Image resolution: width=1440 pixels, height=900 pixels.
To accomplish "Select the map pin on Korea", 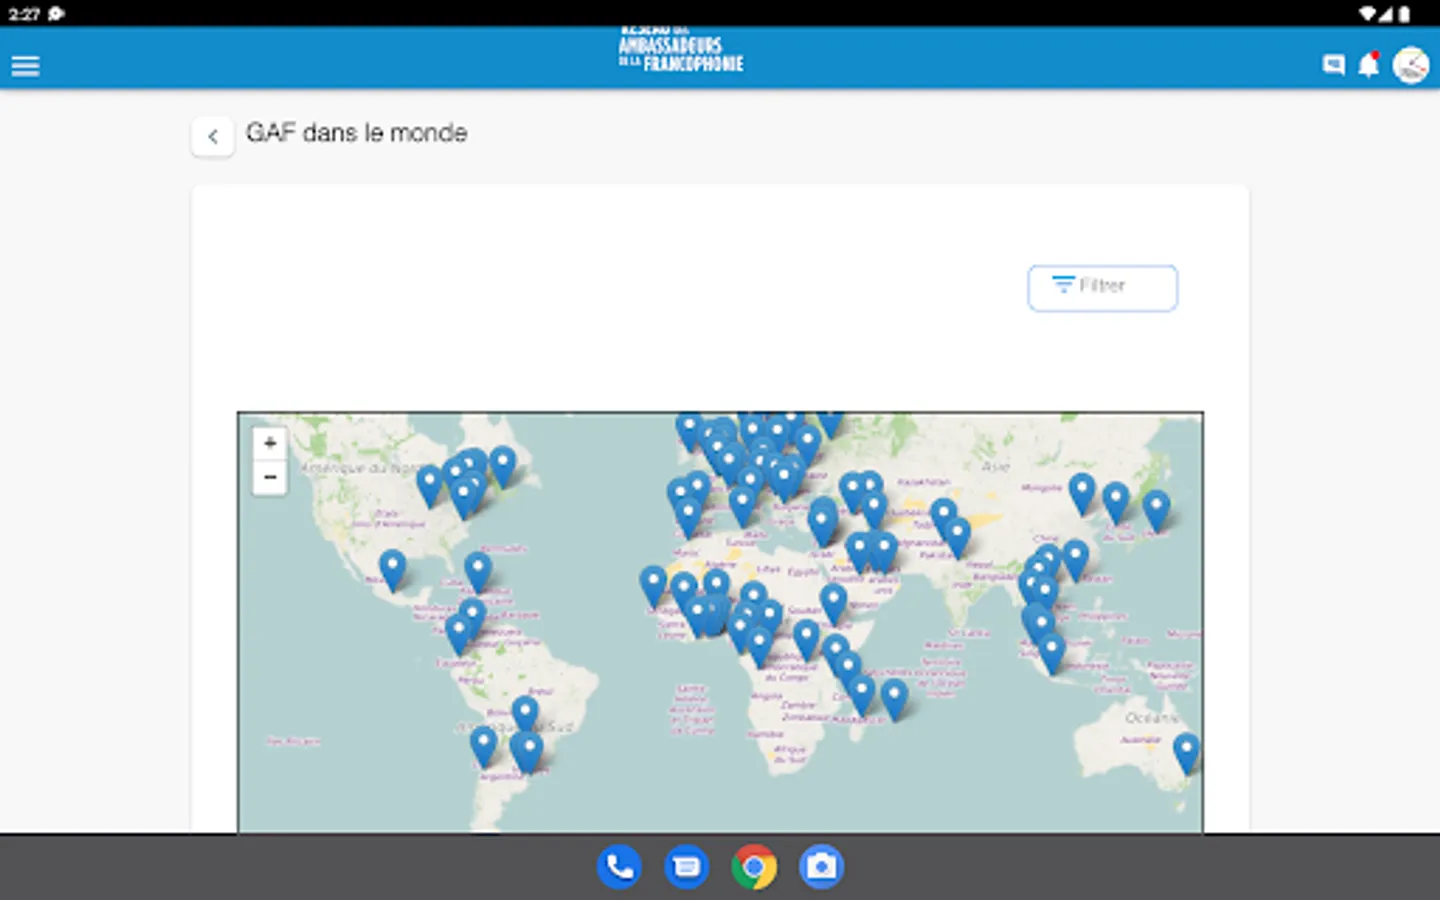I will tap(1116, 502).
